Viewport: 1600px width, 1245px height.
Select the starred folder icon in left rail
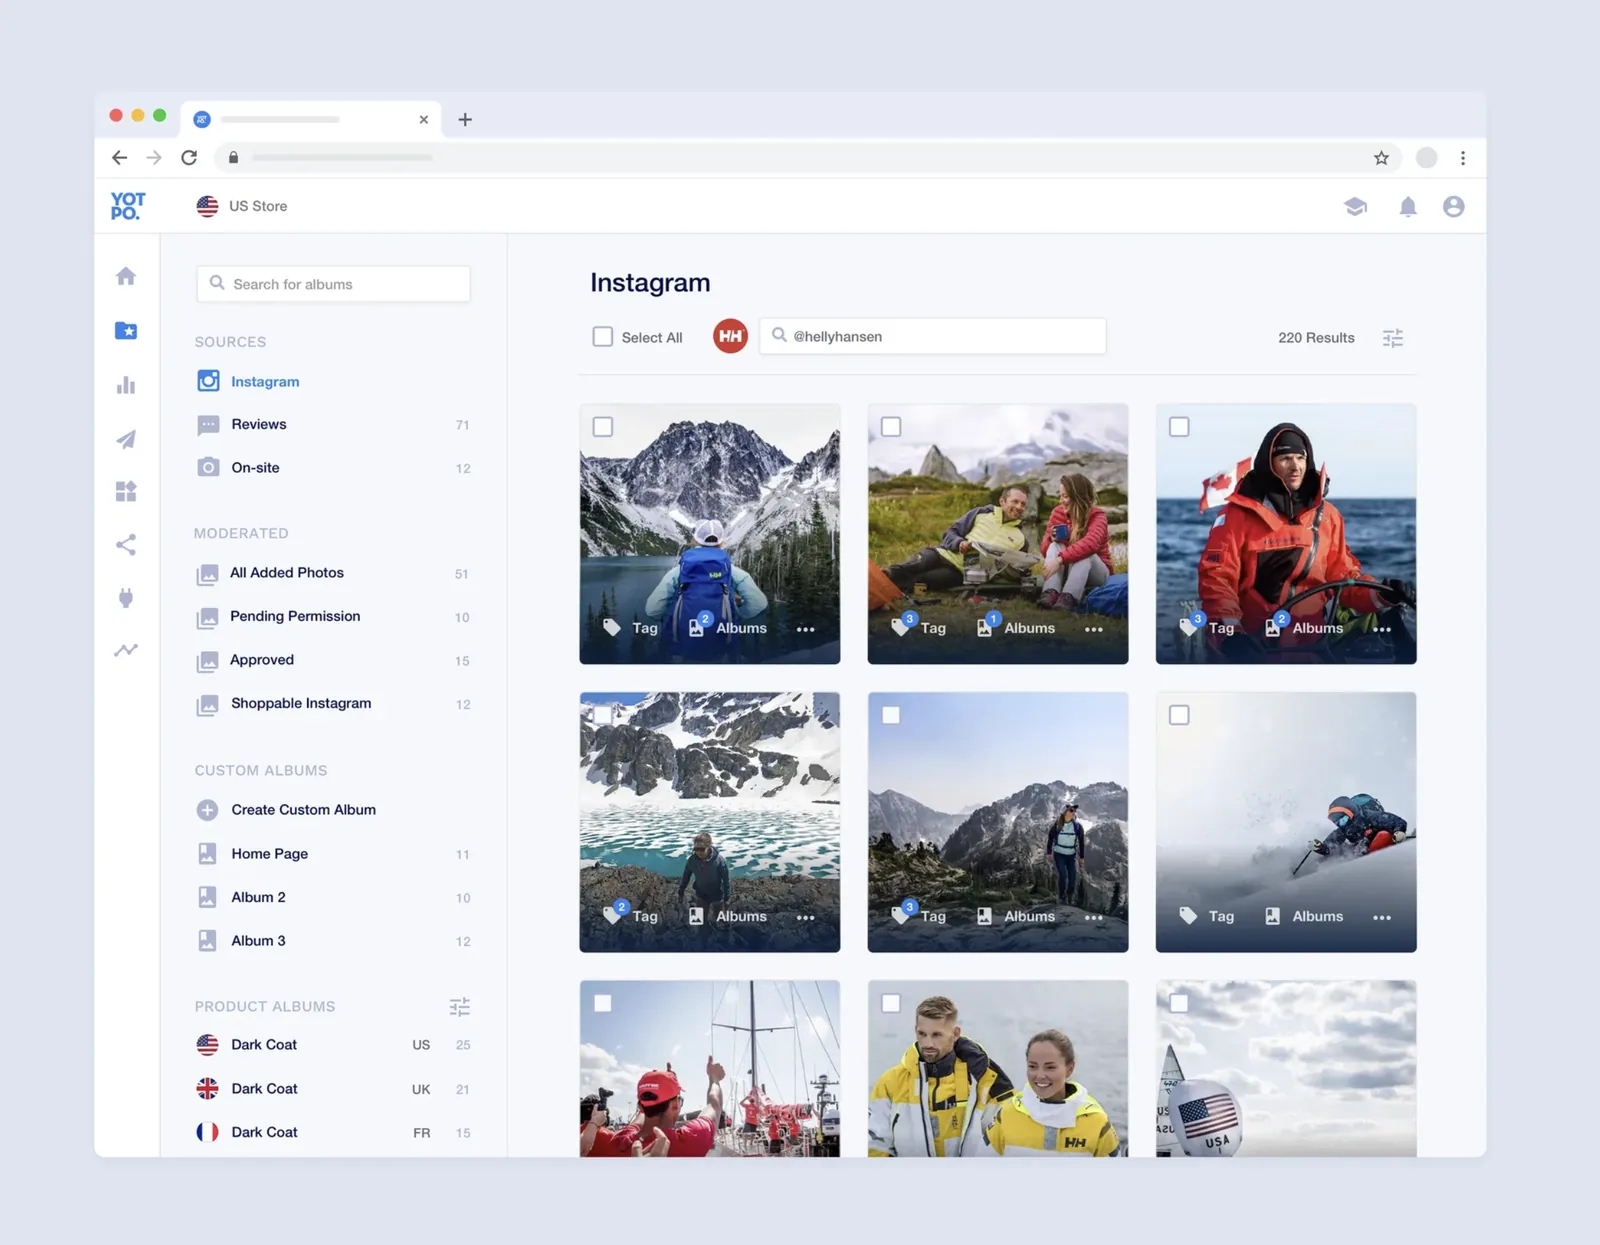point(126,331)
